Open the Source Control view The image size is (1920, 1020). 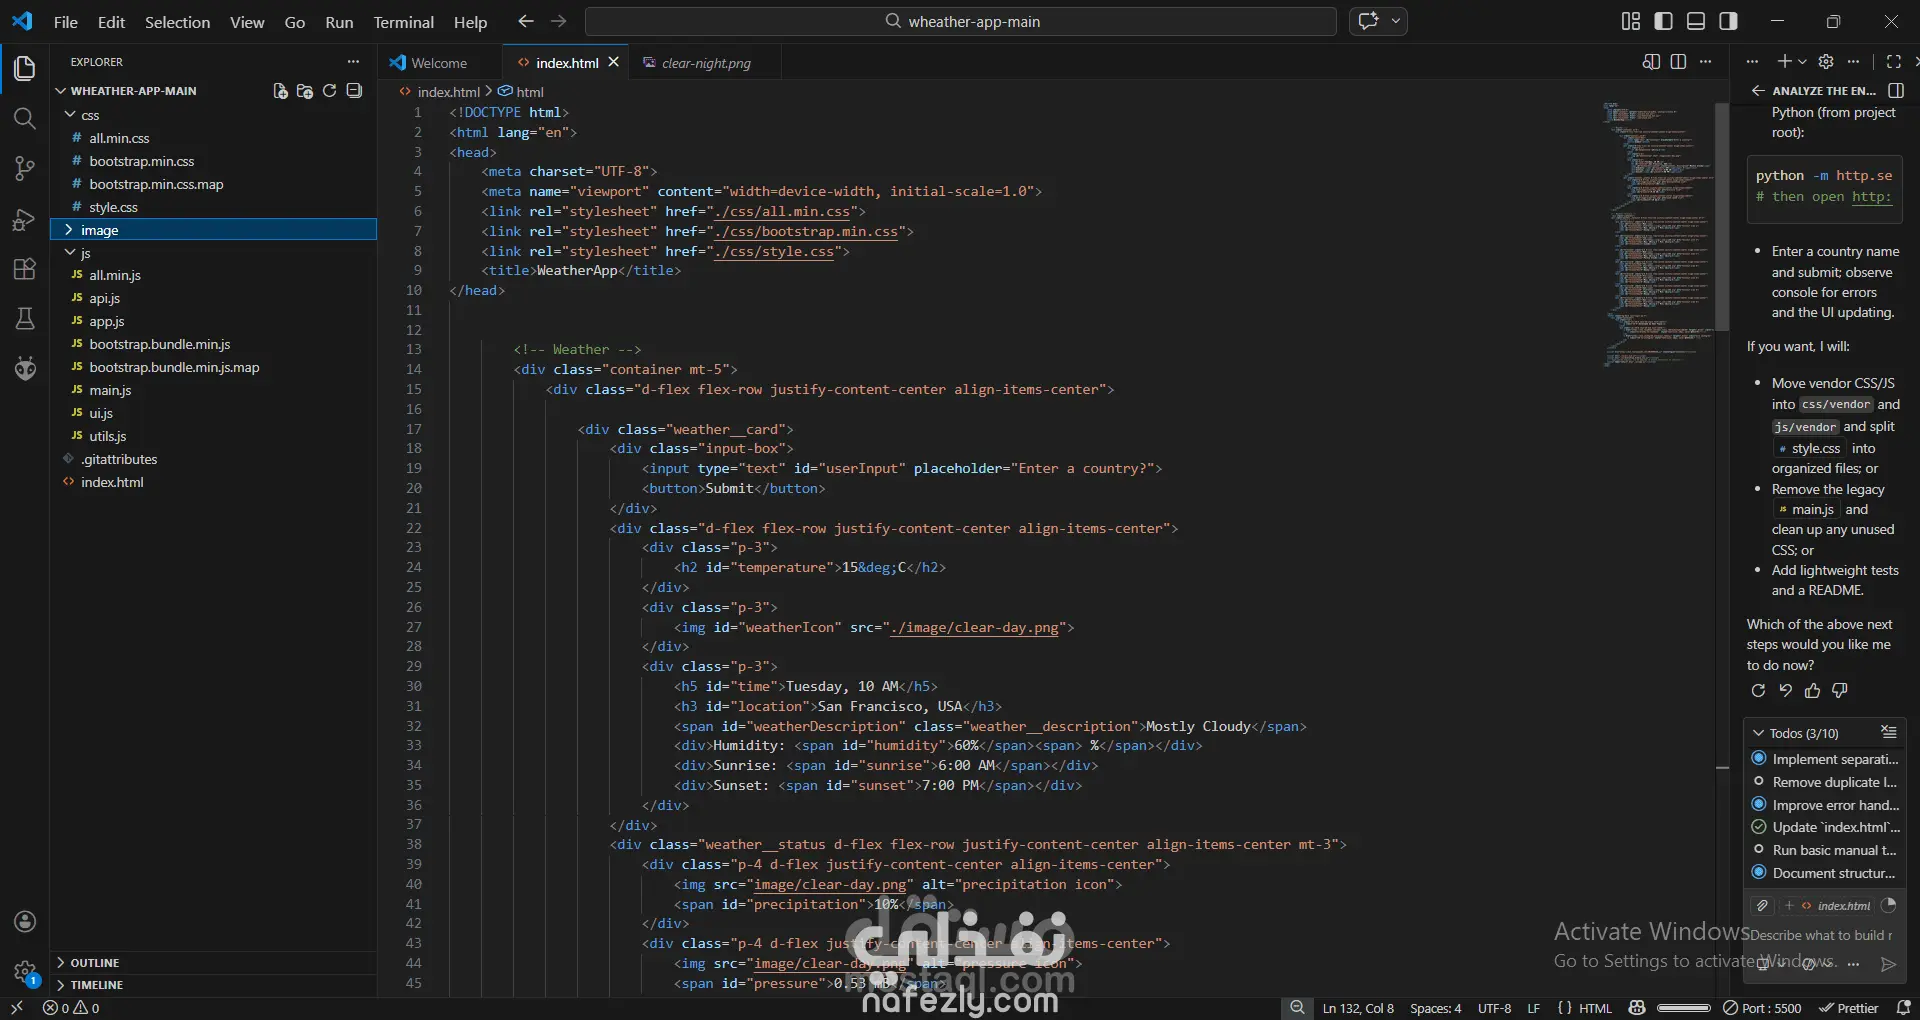pyautogui.click(x=25, y=169)
